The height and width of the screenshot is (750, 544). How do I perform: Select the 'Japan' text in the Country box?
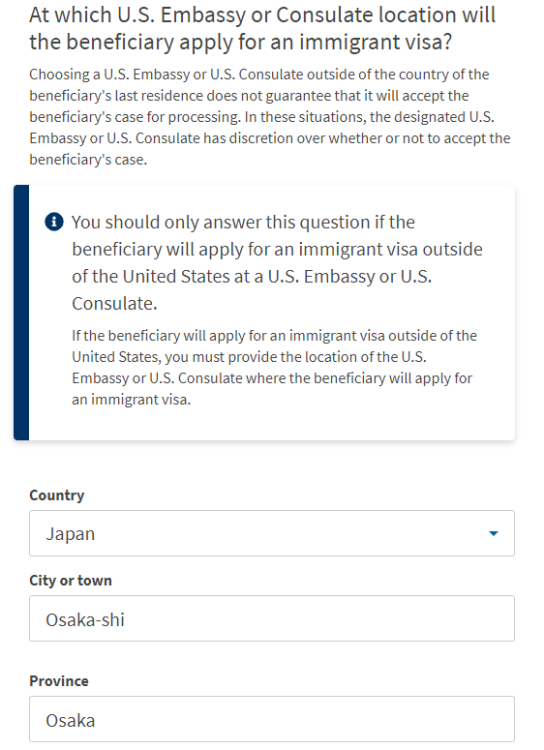[x=70, y=534]
